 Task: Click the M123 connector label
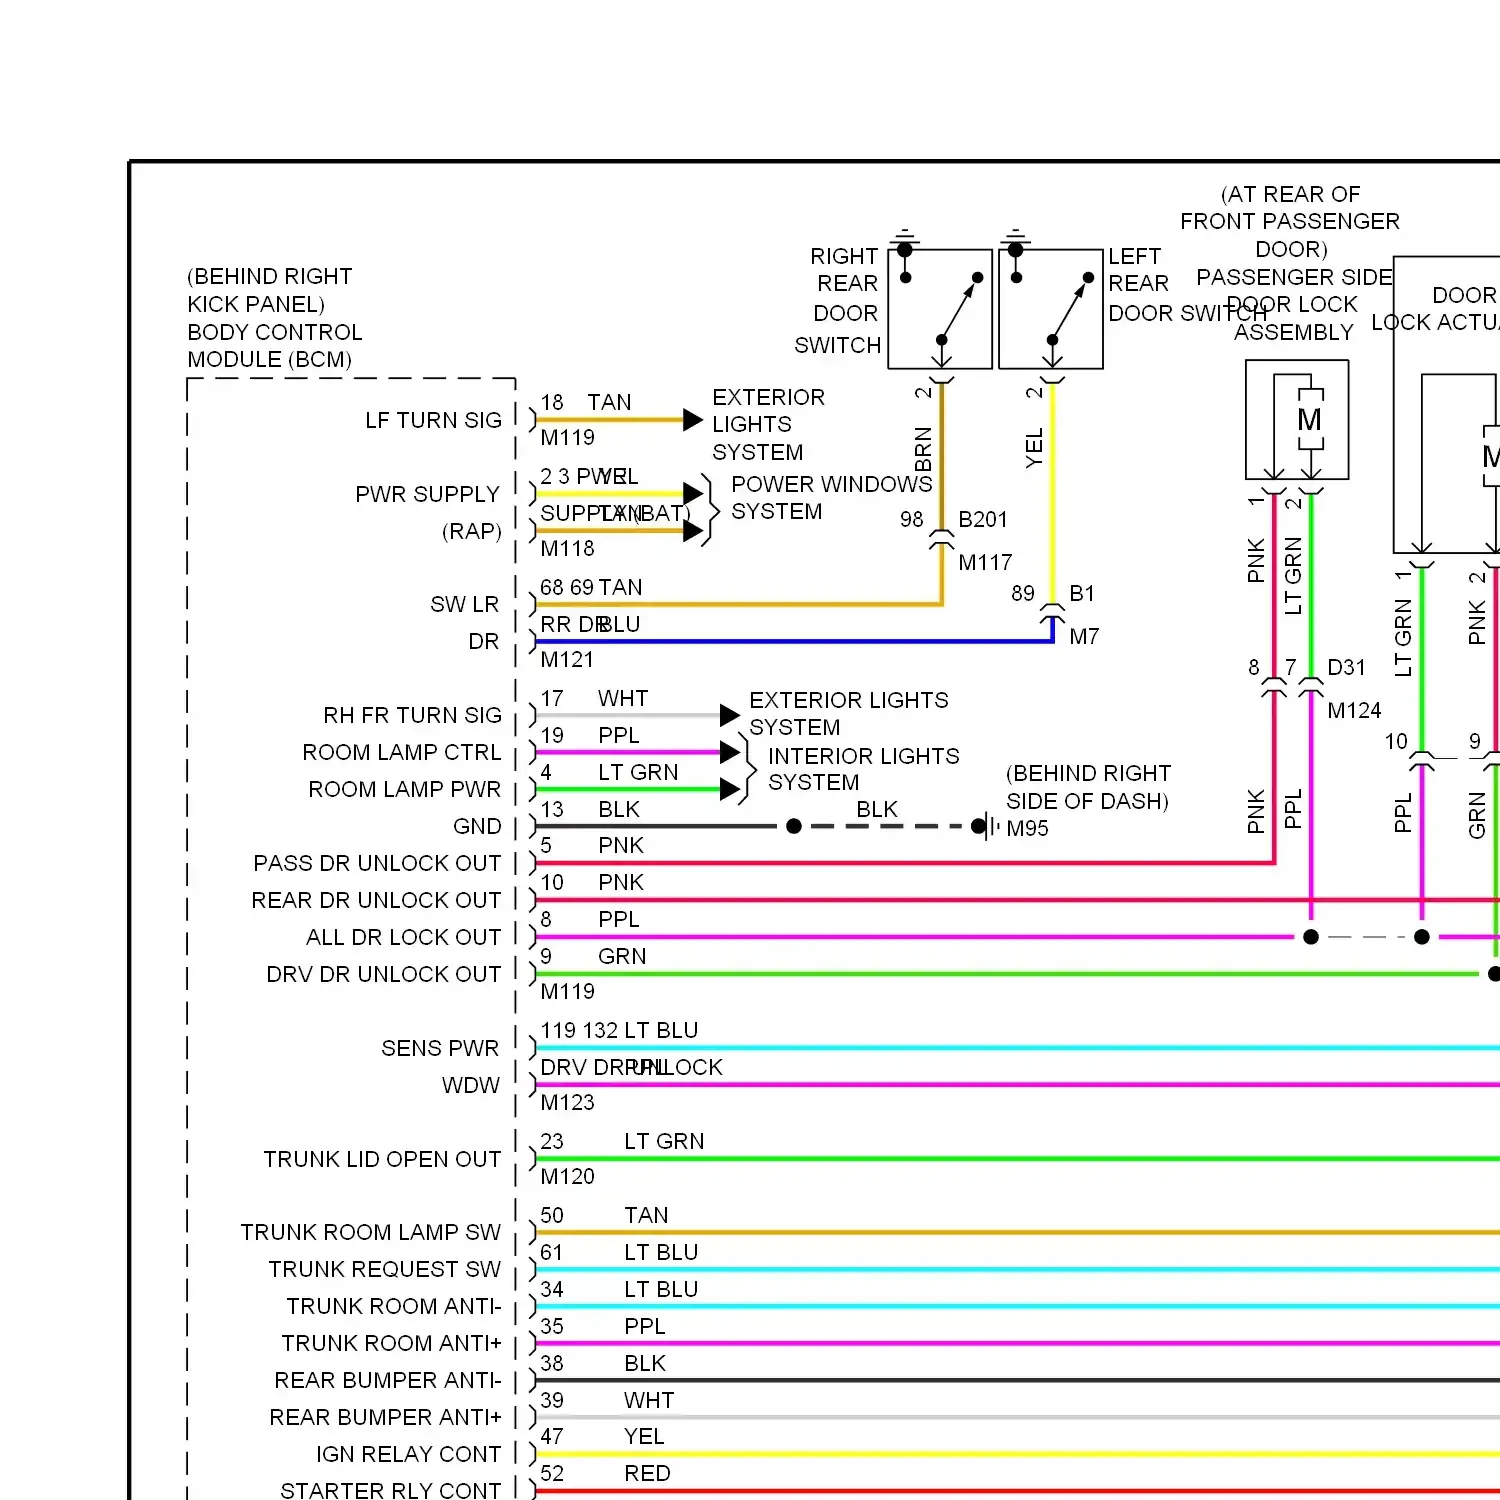pyautogui.click(x=567, y=1102)
